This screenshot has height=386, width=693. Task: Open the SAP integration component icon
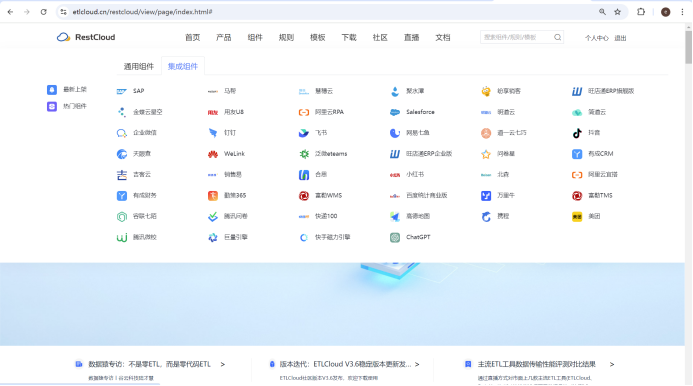(x=122, y=91)
